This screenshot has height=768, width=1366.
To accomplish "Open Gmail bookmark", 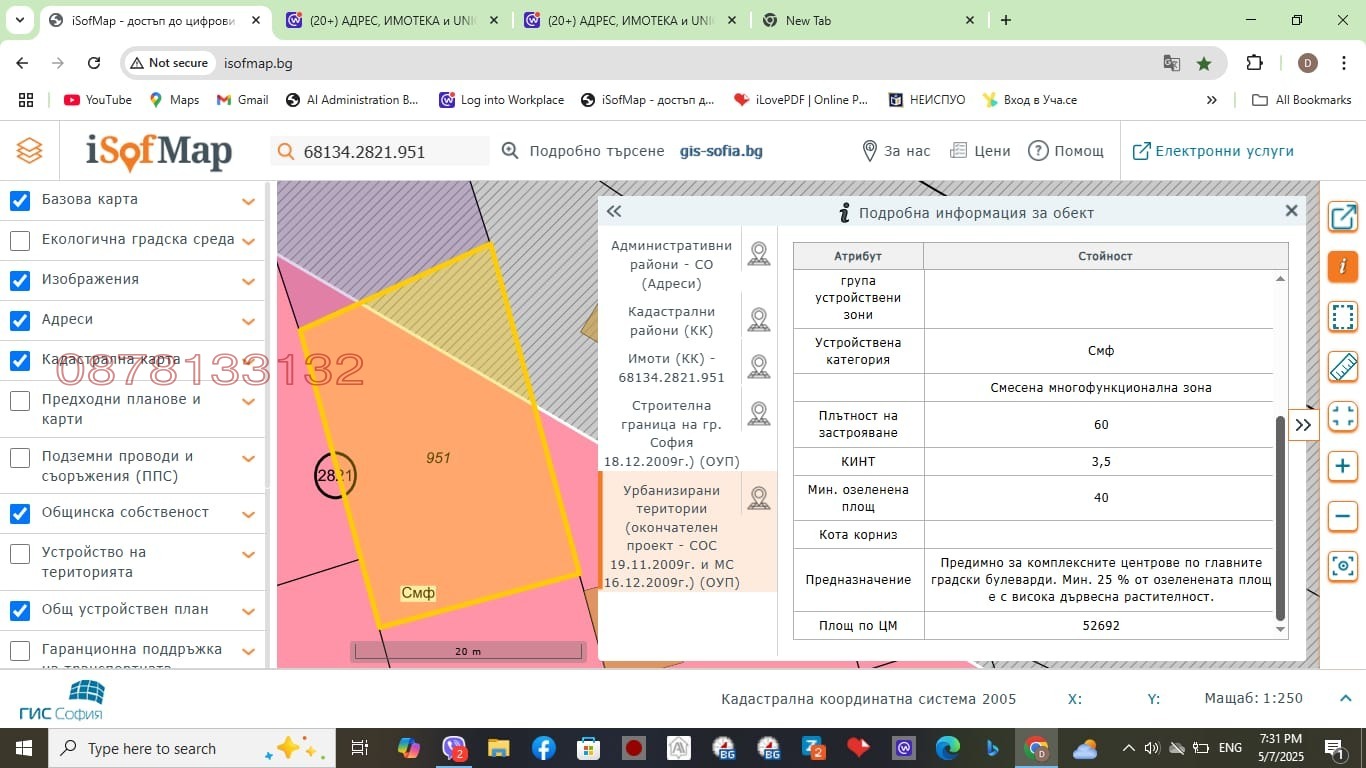I will (x=242, y=100).
